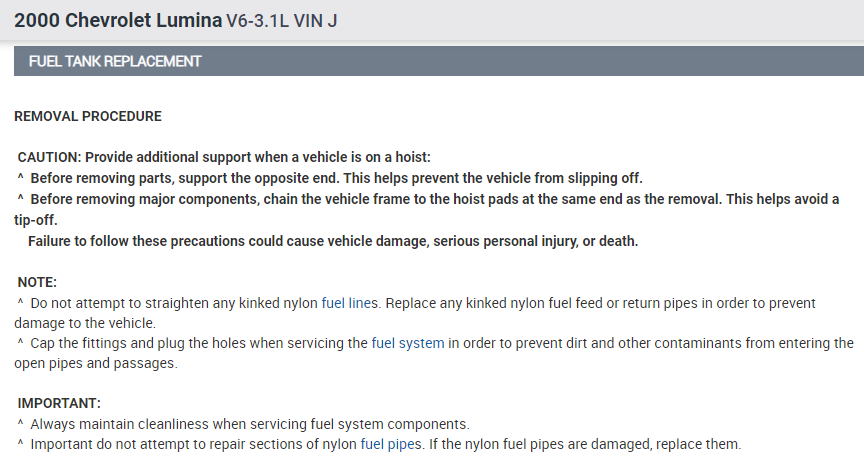The width and height of the screenshot is (864, 476).
Task: Click the V6-3.1L VIN J engine label
Action: coord(283,20)
